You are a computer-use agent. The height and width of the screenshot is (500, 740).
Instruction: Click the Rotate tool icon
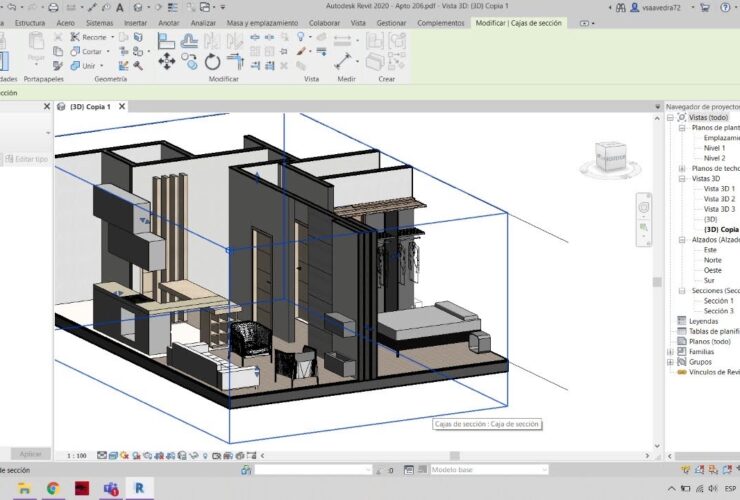click(212, 62)
